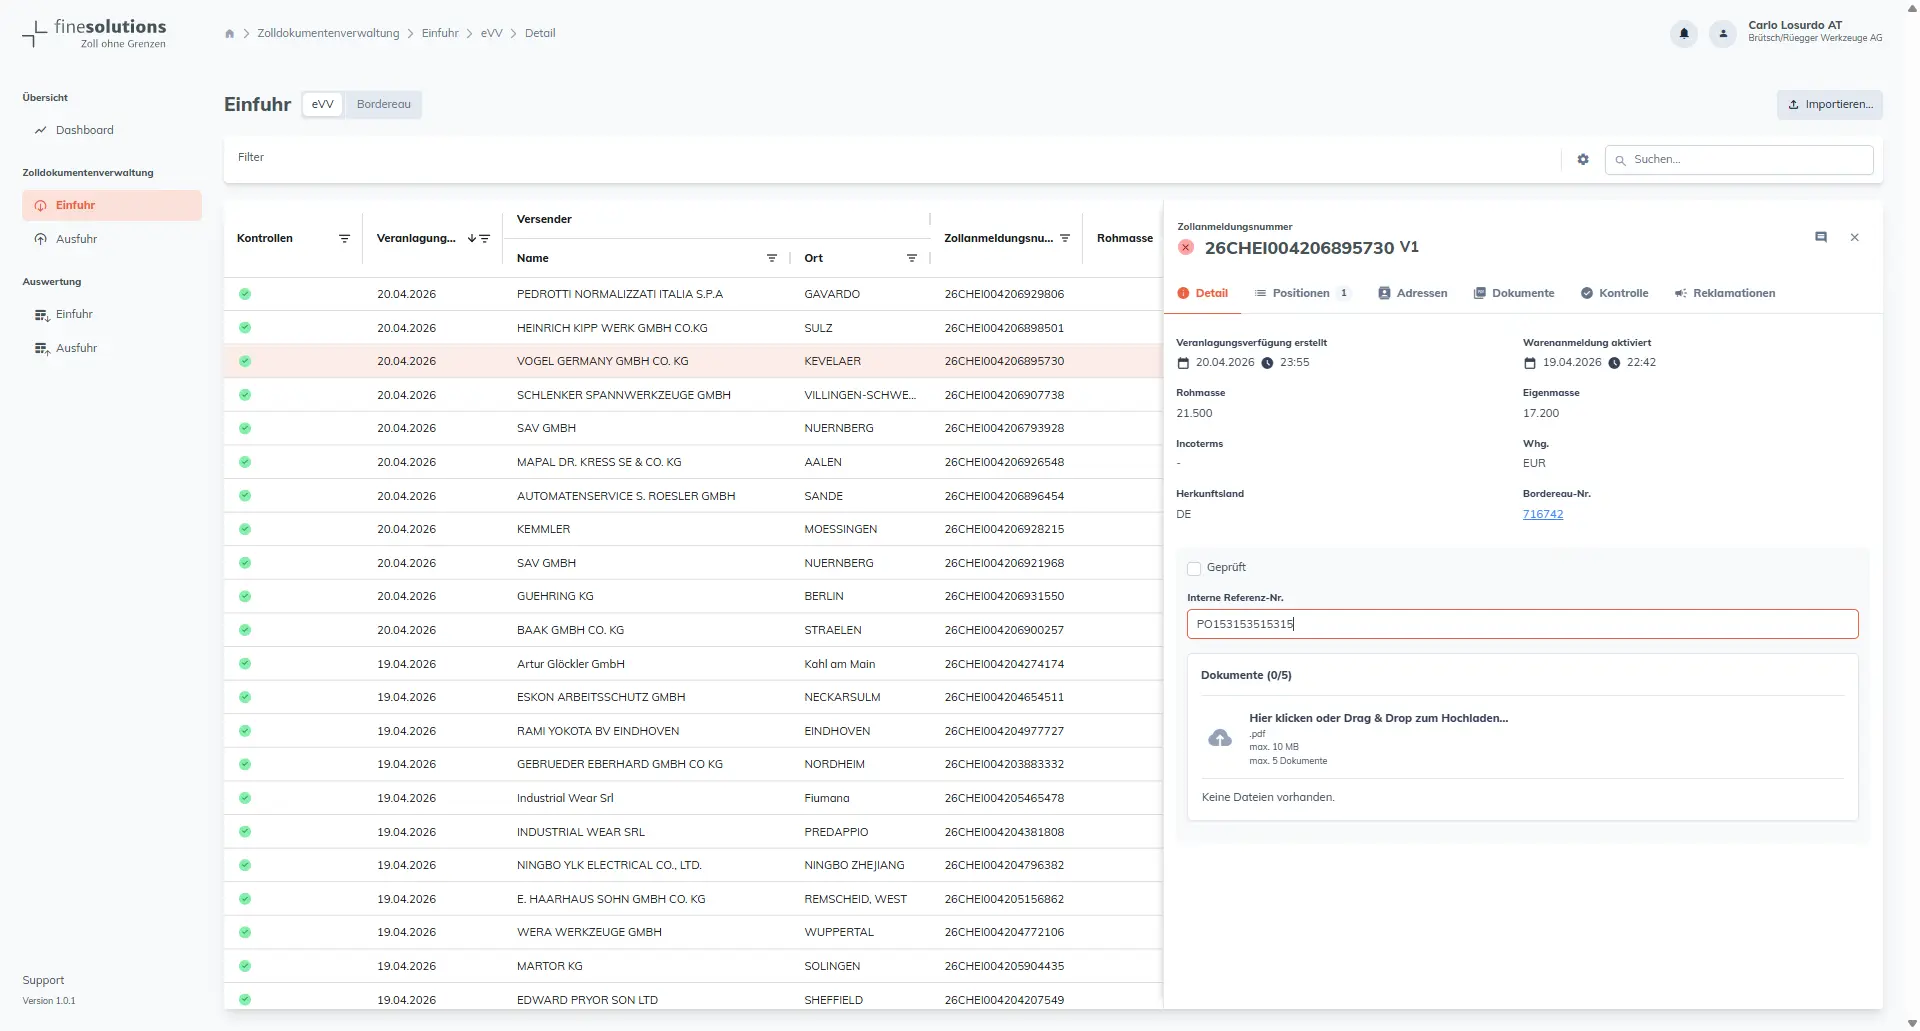Click green status icon for PEDROTTI NORMALIZZATI row

coord(245,294)
